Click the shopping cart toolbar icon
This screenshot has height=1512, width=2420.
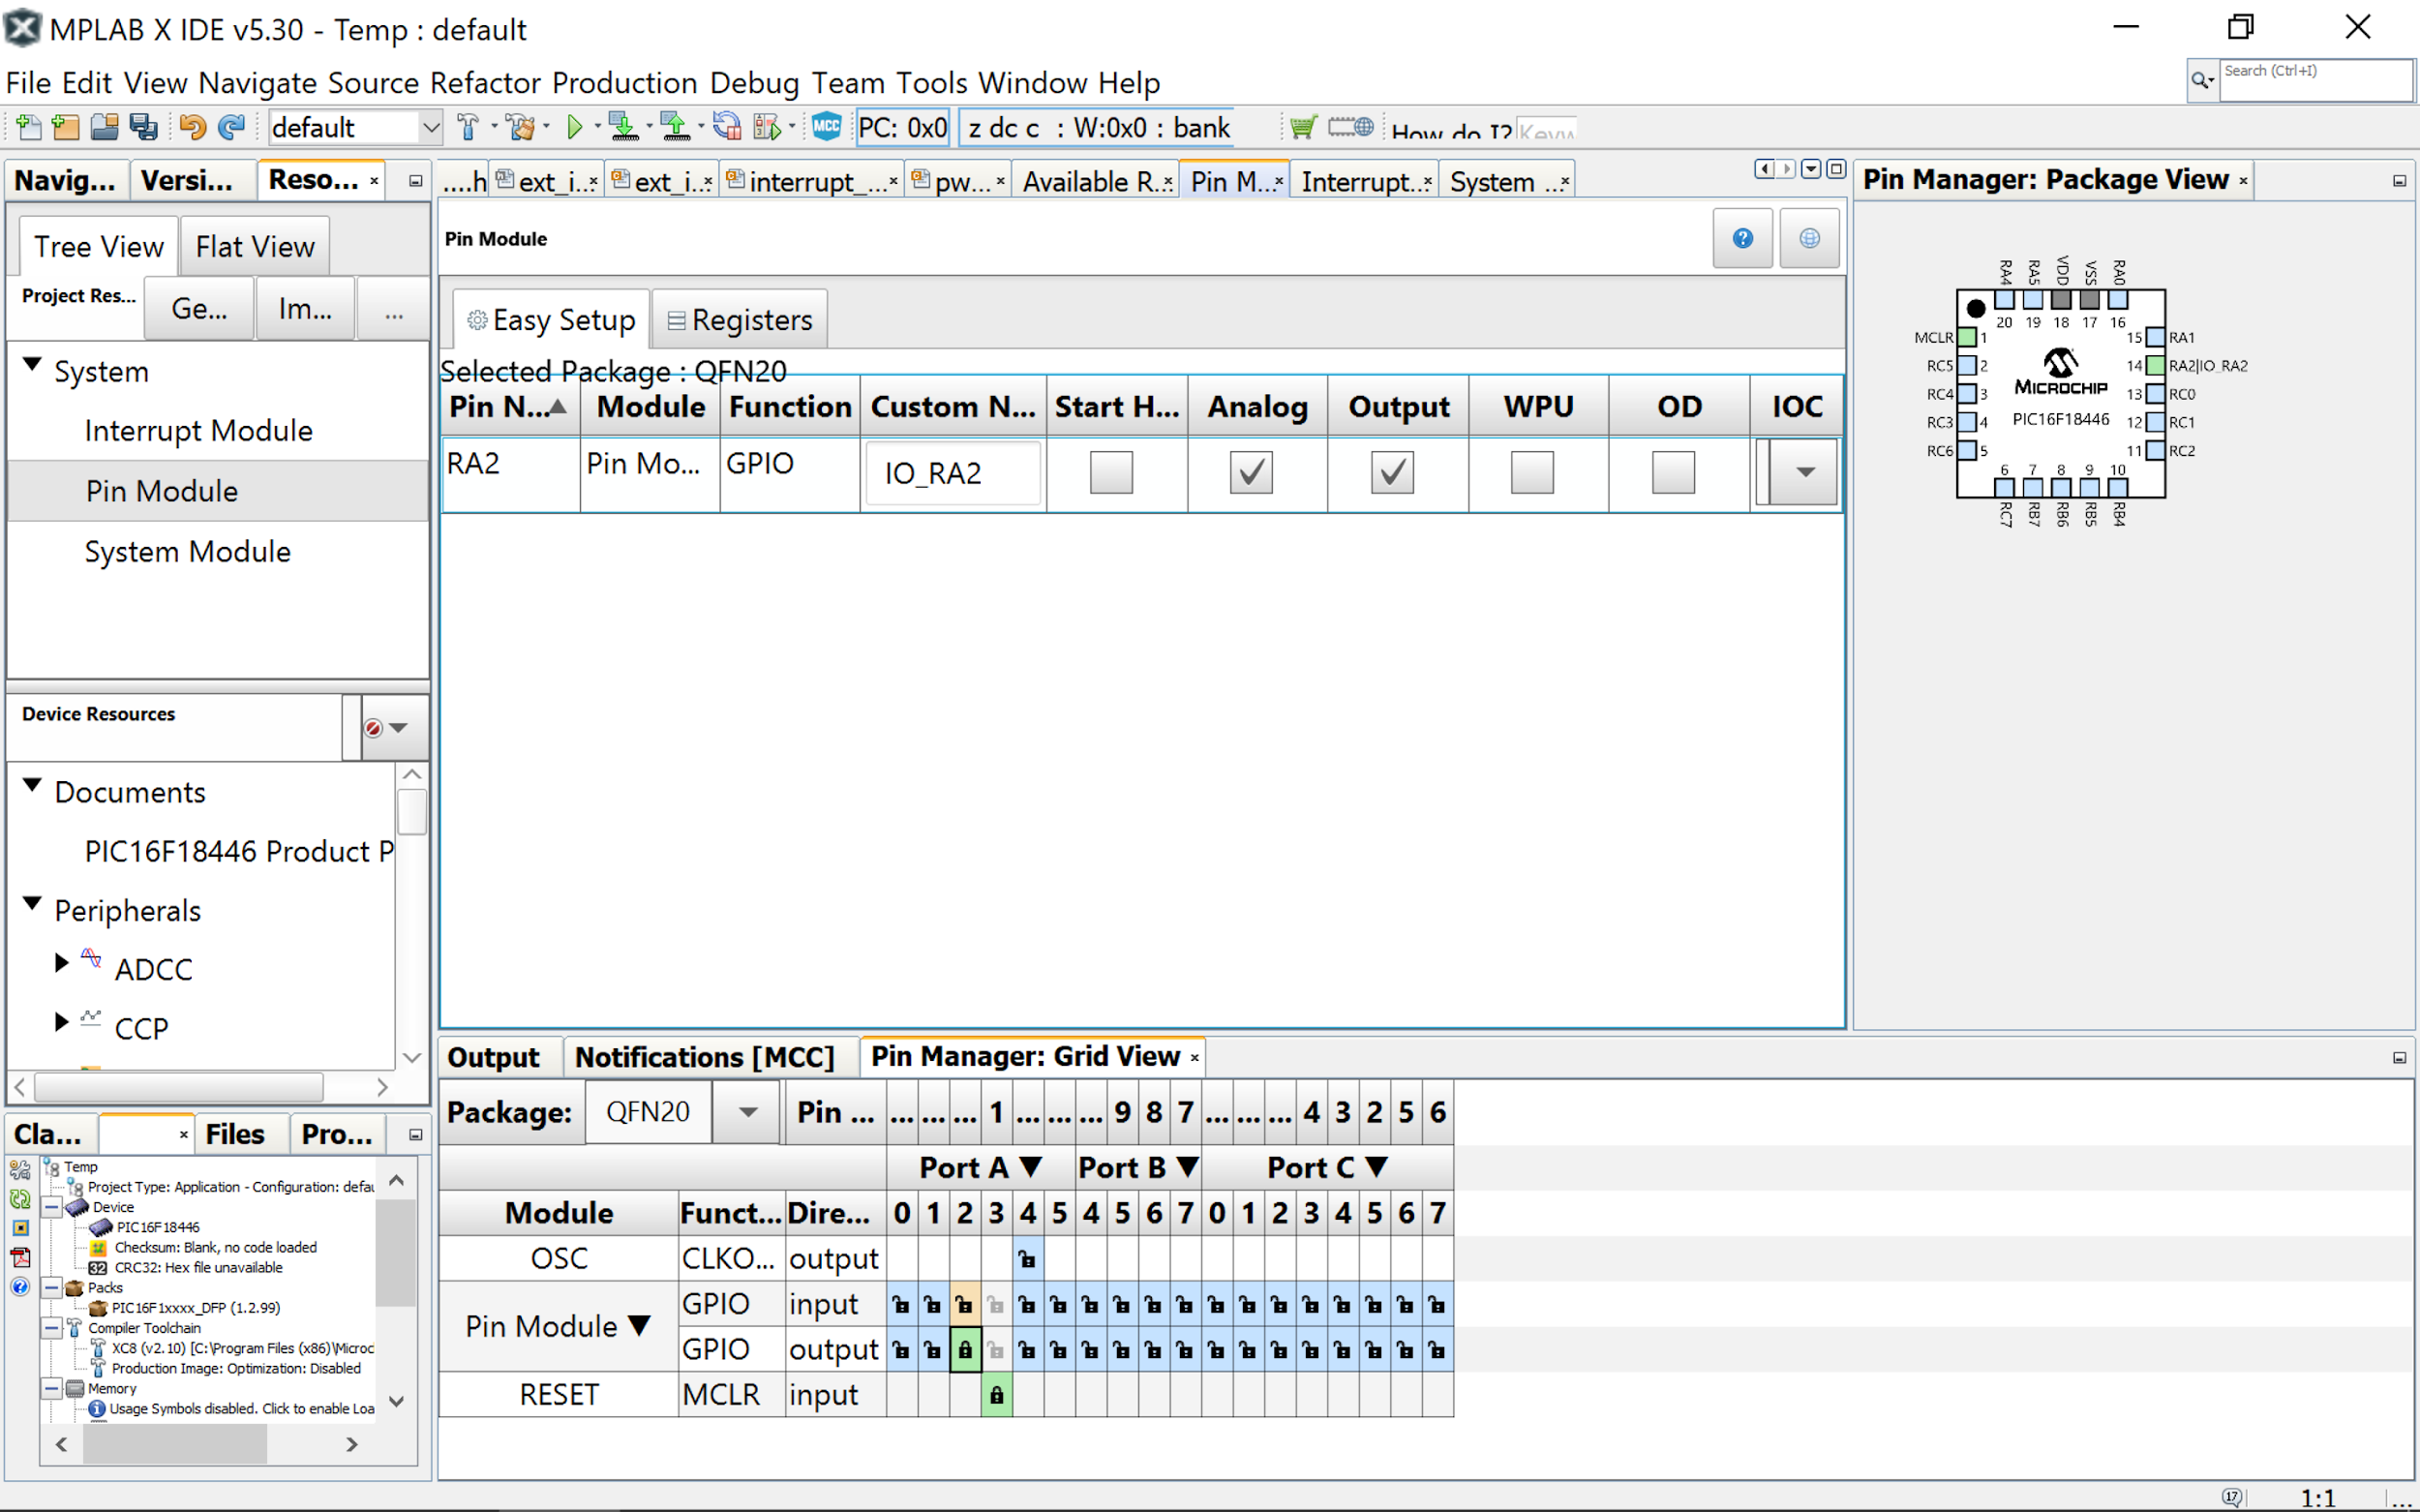coord(1302,127)
